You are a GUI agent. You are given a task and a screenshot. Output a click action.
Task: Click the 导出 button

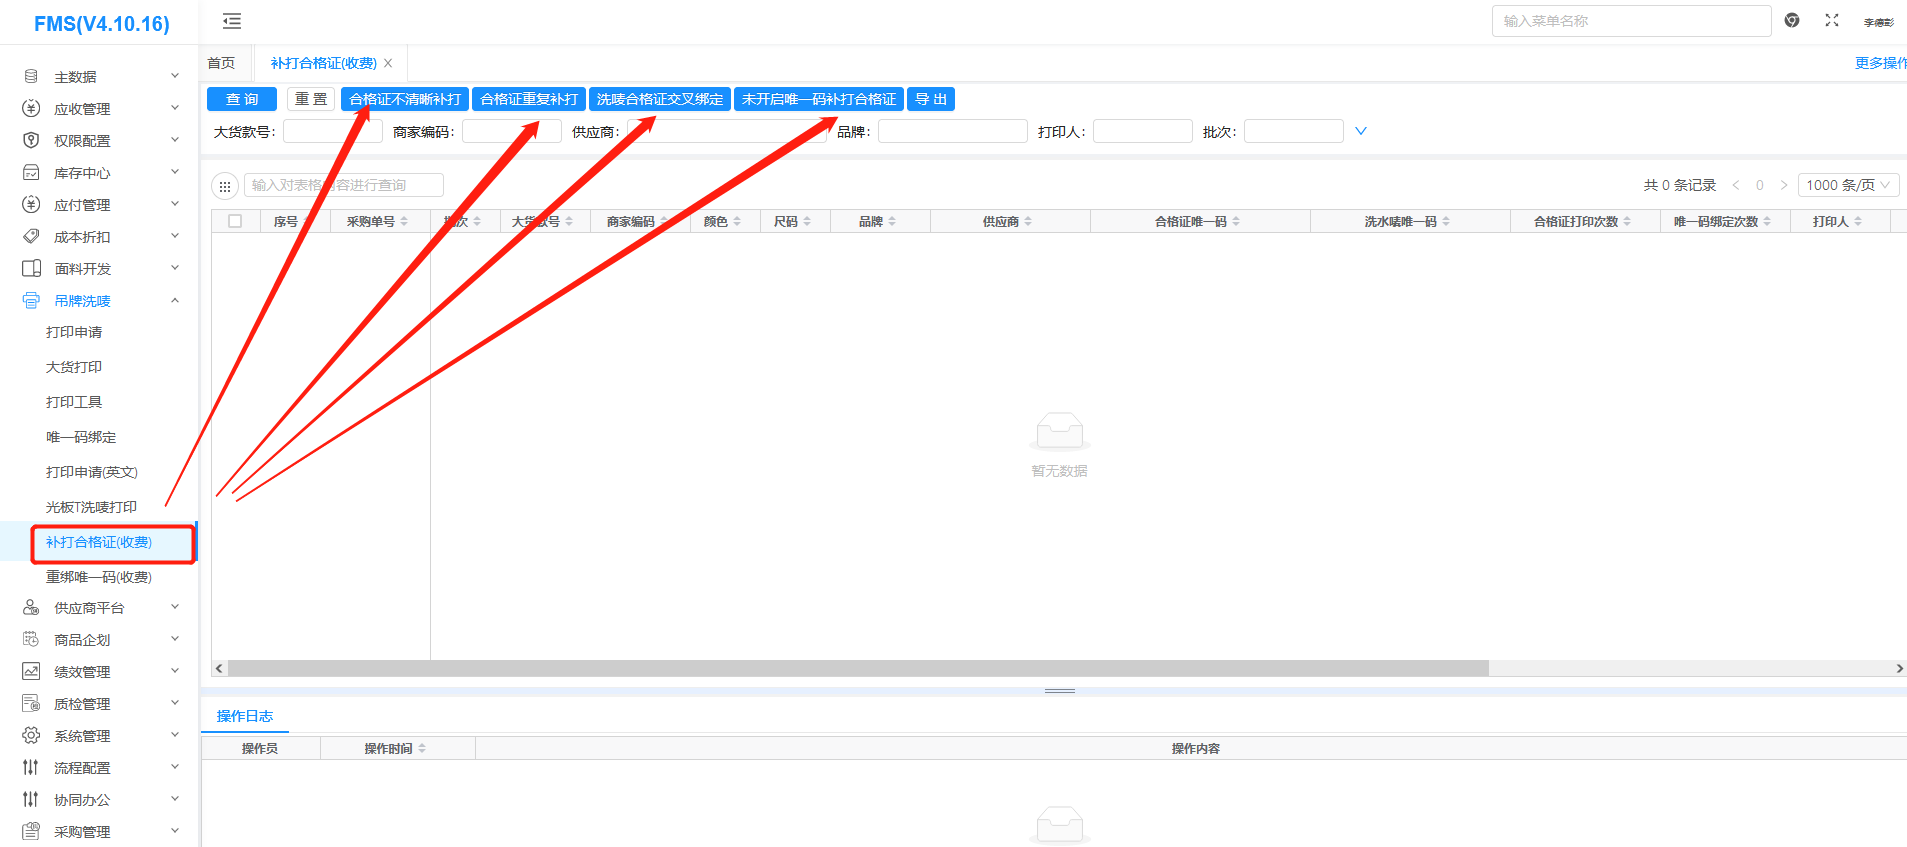(x=930, y=99)
